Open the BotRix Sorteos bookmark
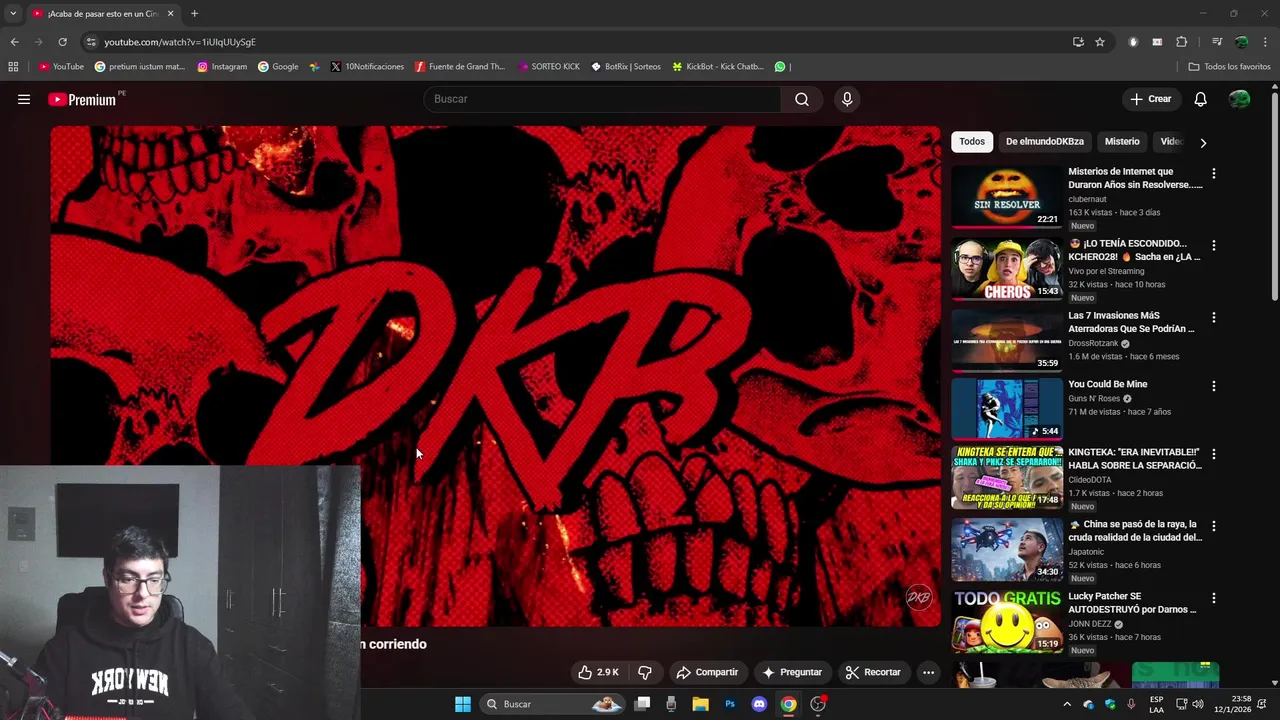The image size is (1280, 720). tap(626, 67)
